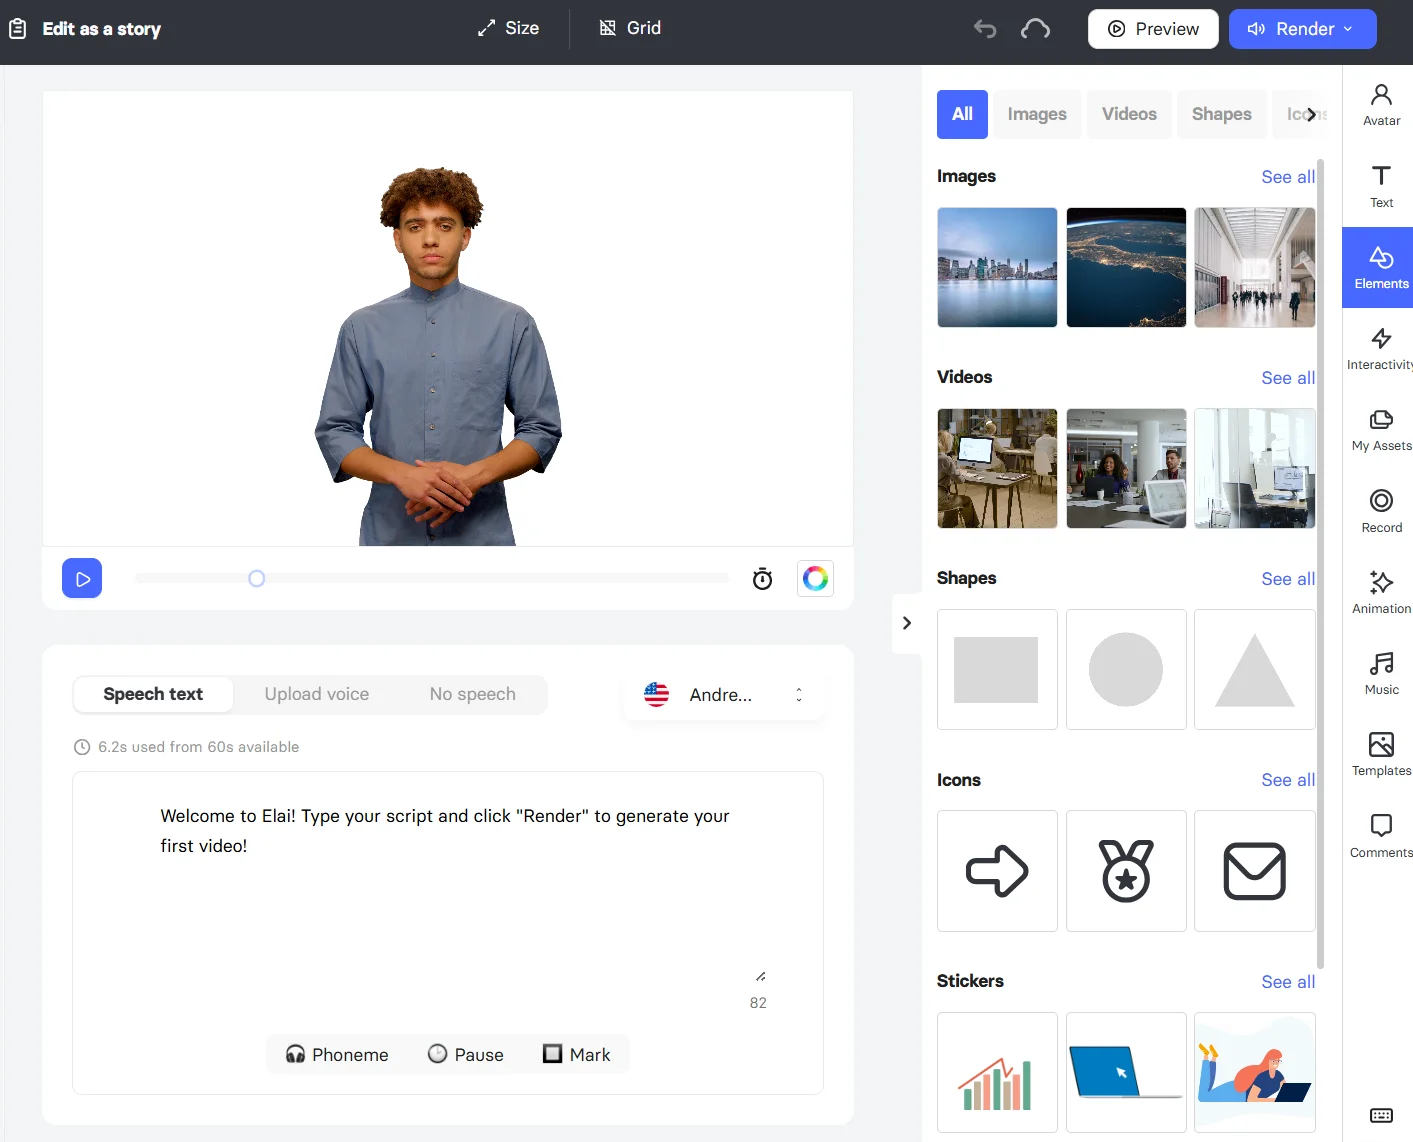Add the circle shape
This screenshot has height=1142, width=1413.
point(1126,669)
